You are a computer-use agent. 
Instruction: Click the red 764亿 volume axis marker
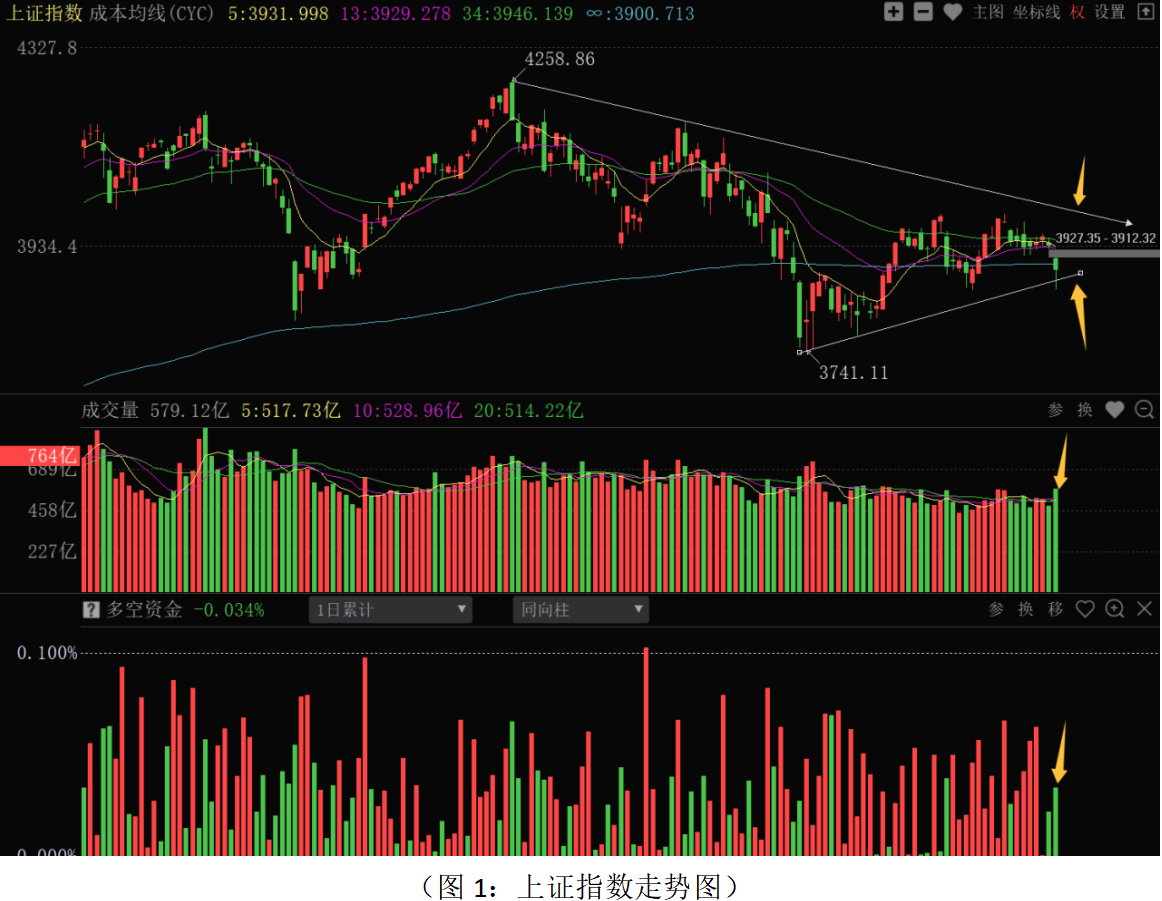pos(40,455)
